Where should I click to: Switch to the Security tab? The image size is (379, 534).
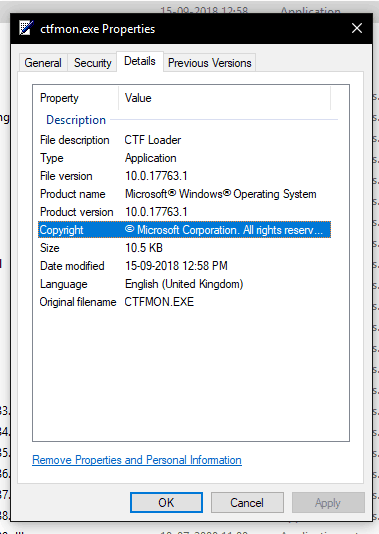[x=93, y=63]
